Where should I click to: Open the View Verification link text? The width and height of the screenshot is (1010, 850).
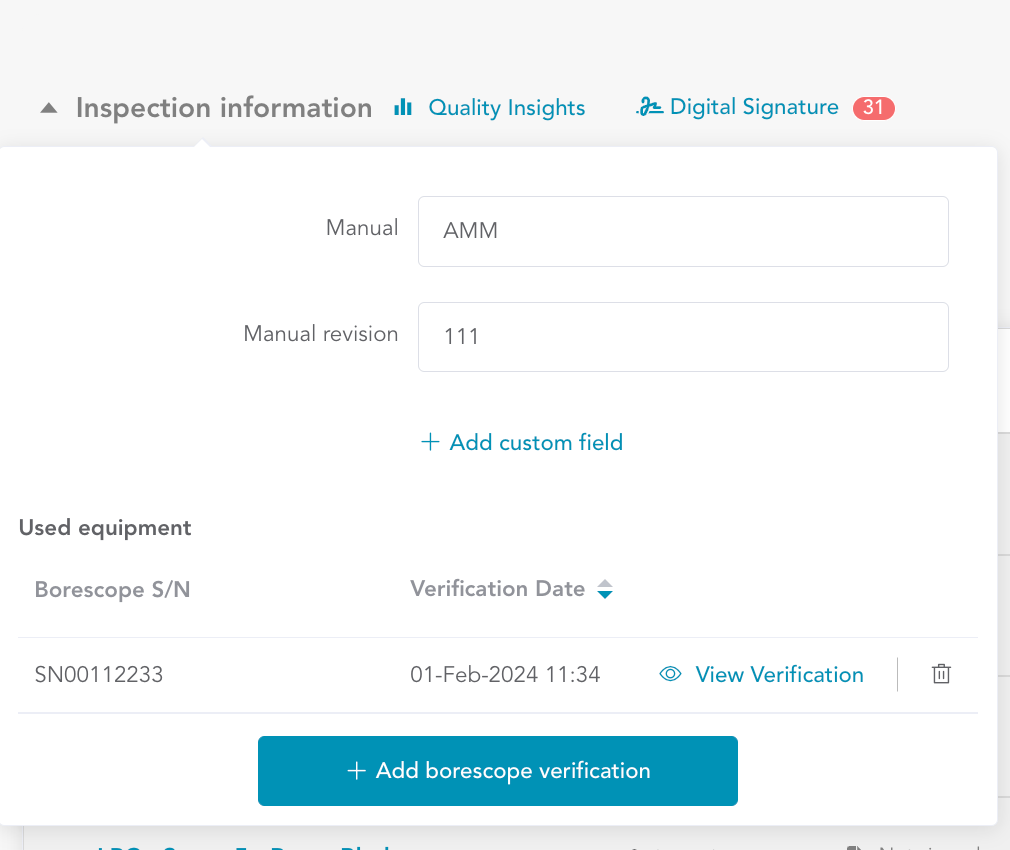click(x=779, y=675)
